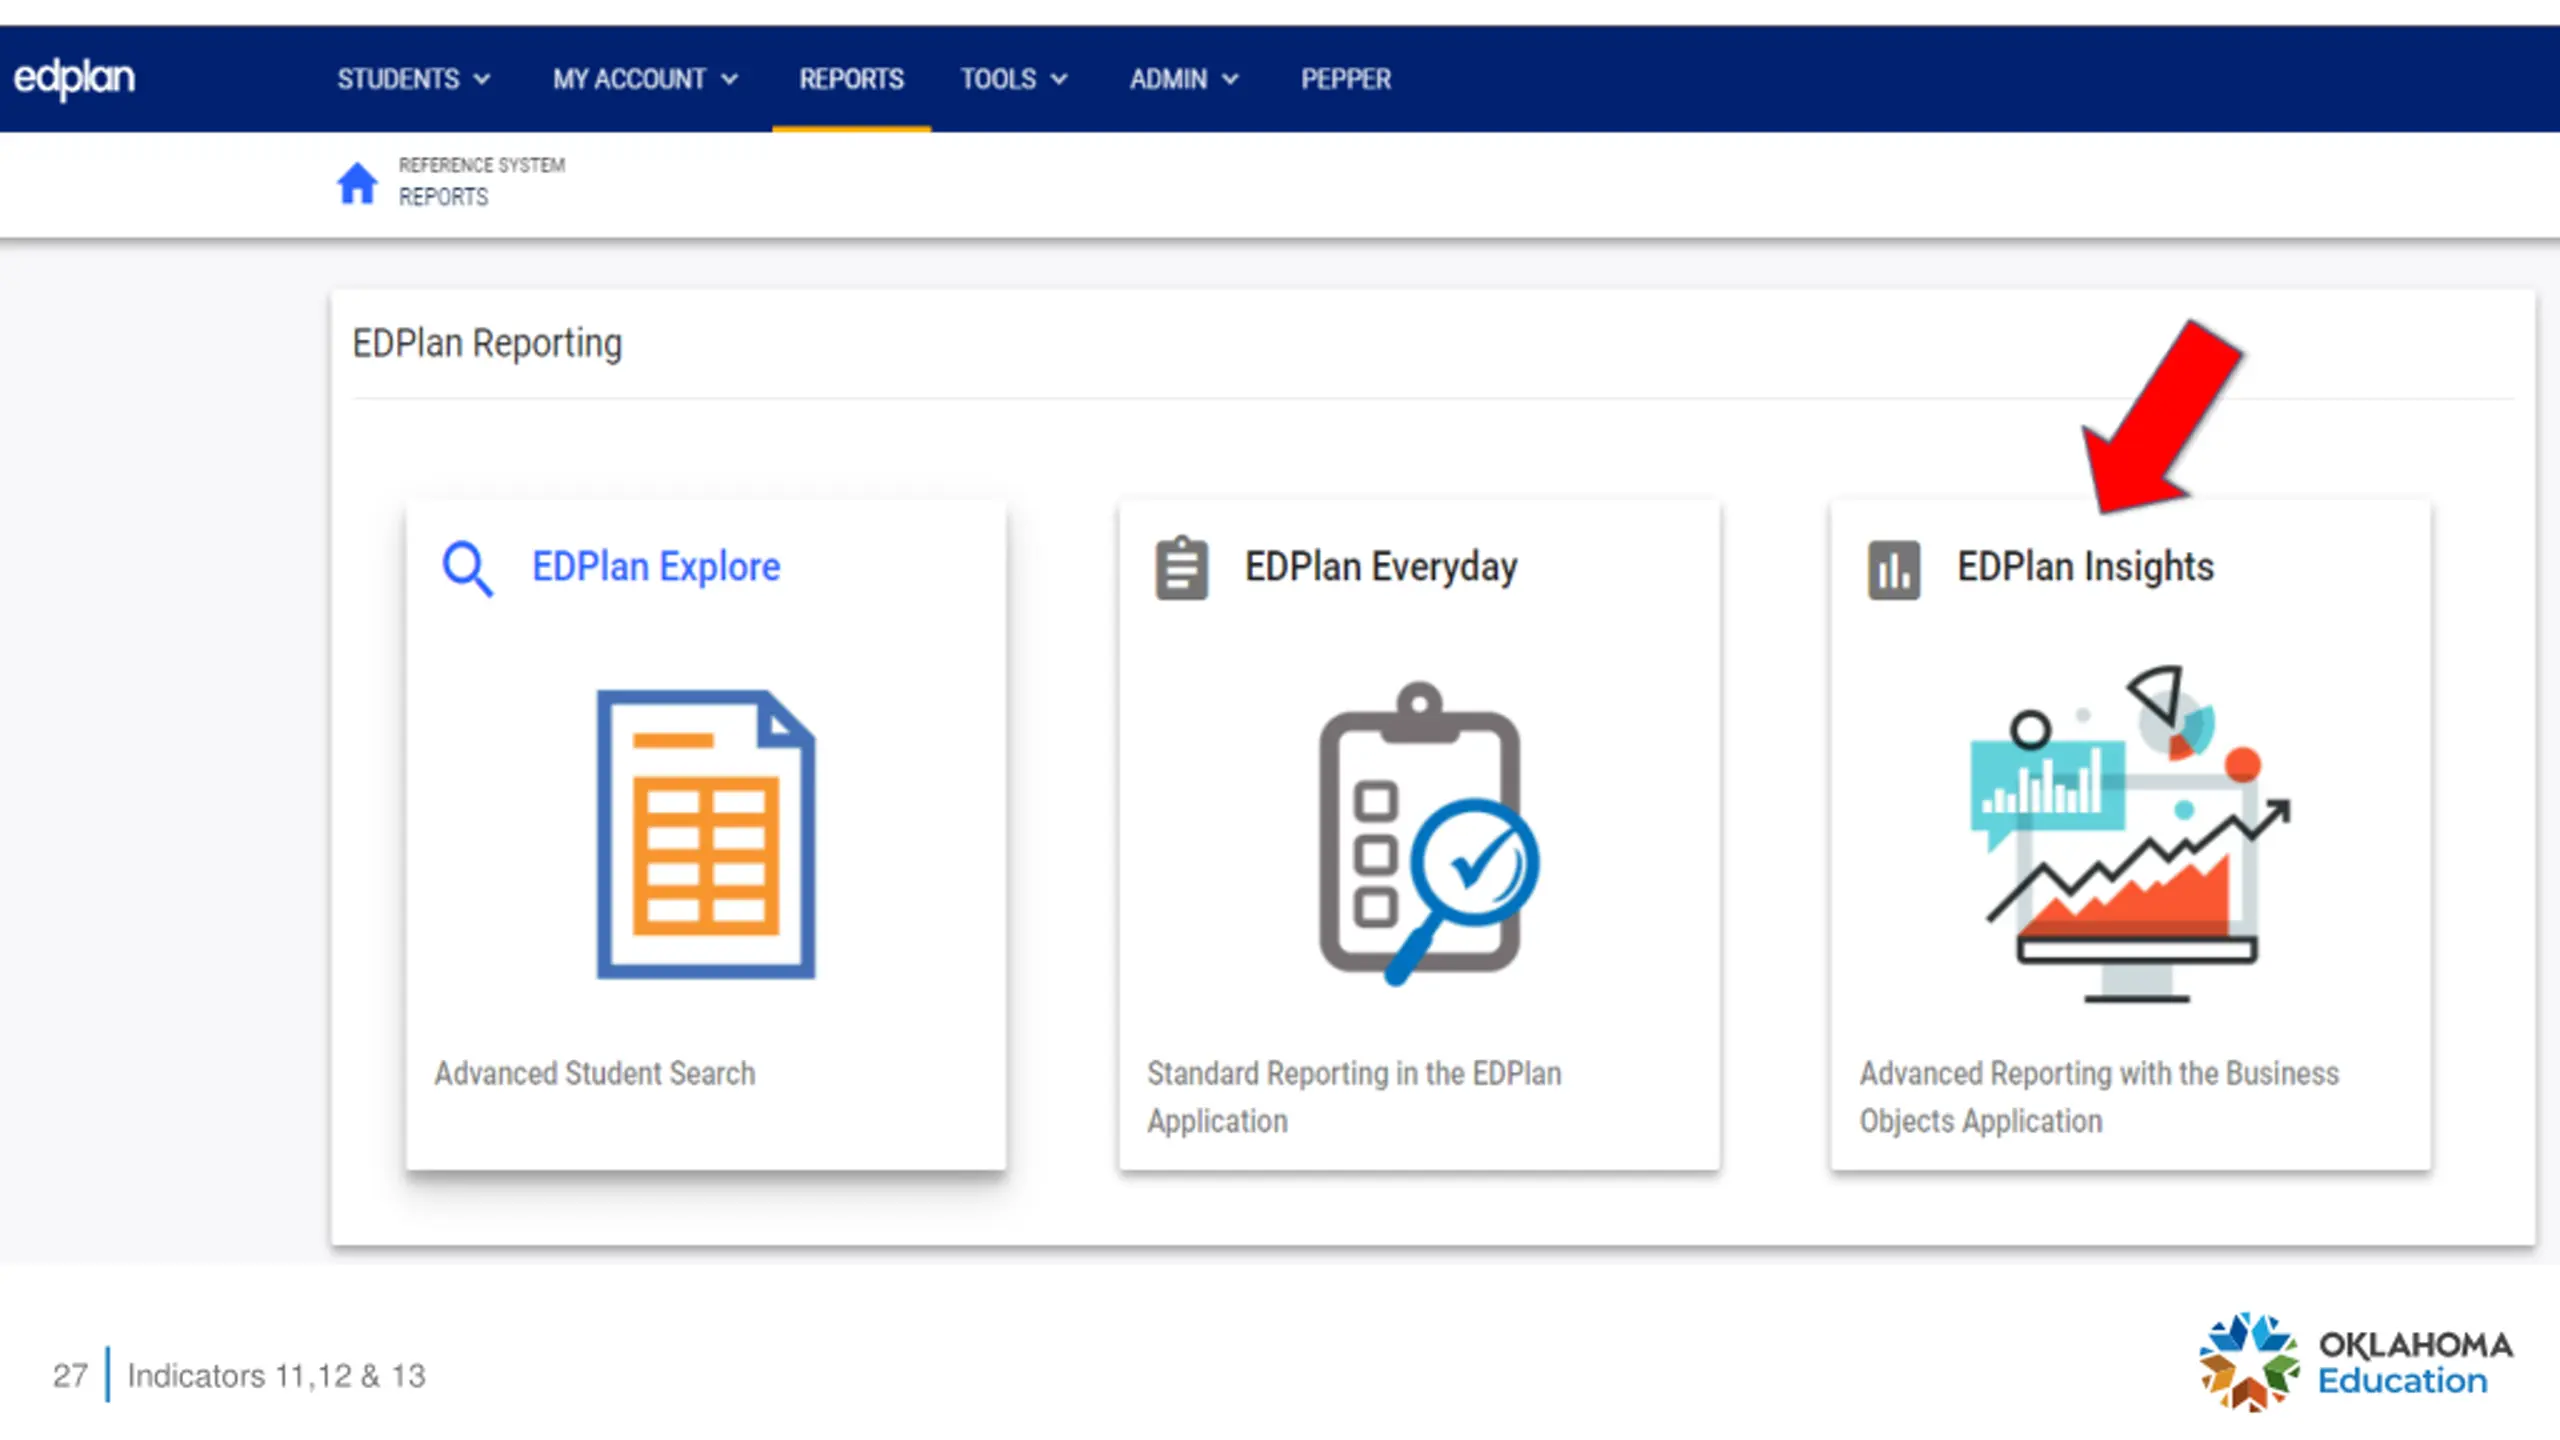Open the EDPlan Everyday title
This screenshot has width=2560, height=1440.
(1380, 567)
